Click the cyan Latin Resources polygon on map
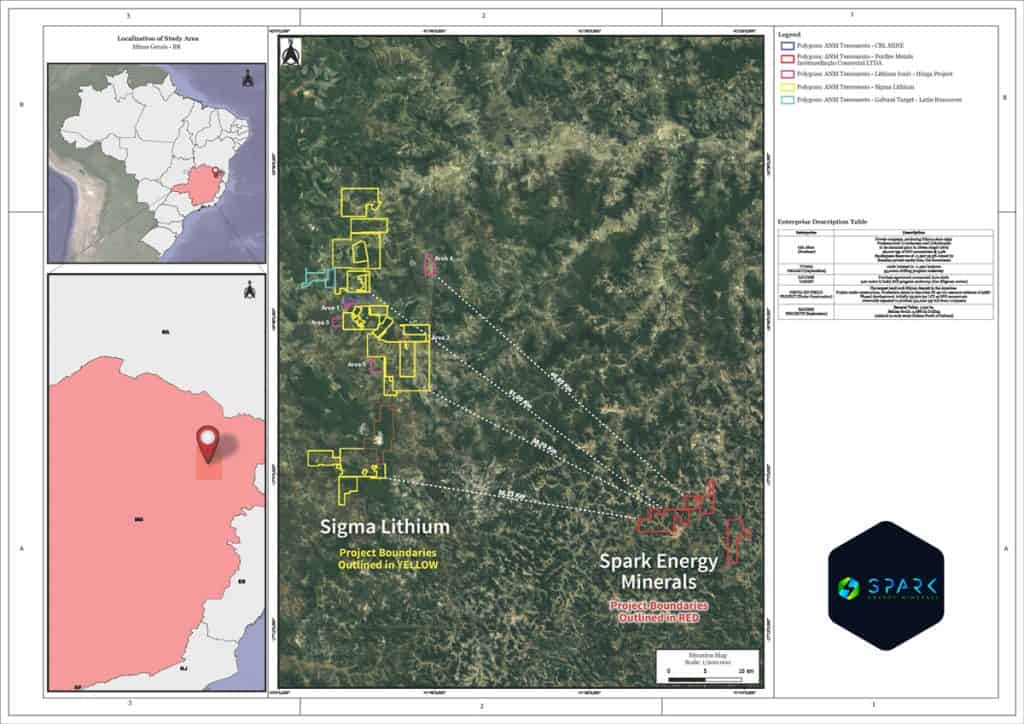 point(319,277)
